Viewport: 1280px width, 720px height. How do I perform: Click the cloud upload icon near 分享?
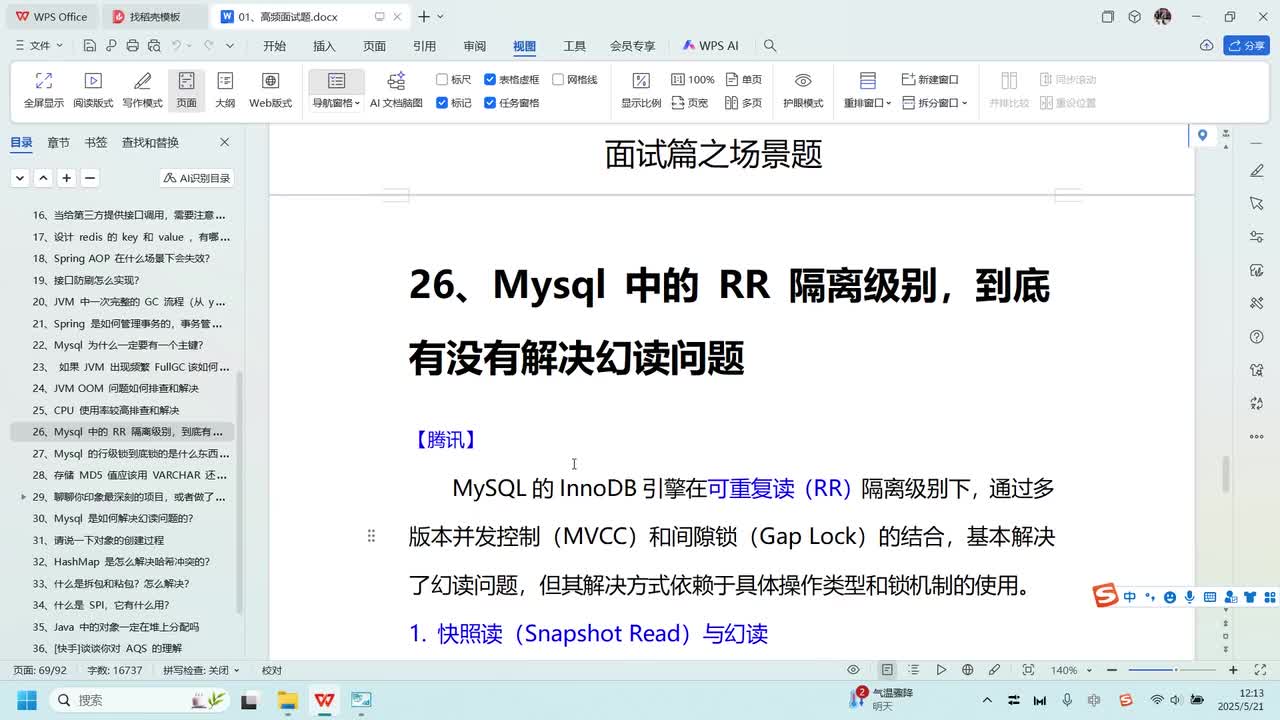click(x=1207, y=46)
